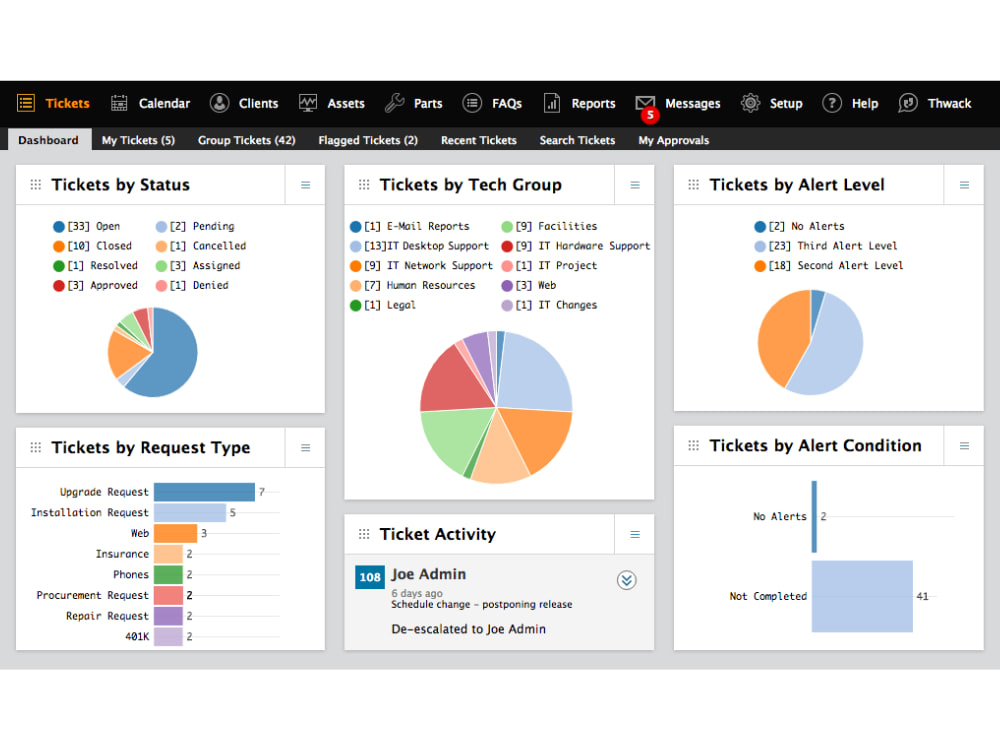The image size is (1000, 750).
Task: Open the Search Tickets tab
Action: point(577,140)
